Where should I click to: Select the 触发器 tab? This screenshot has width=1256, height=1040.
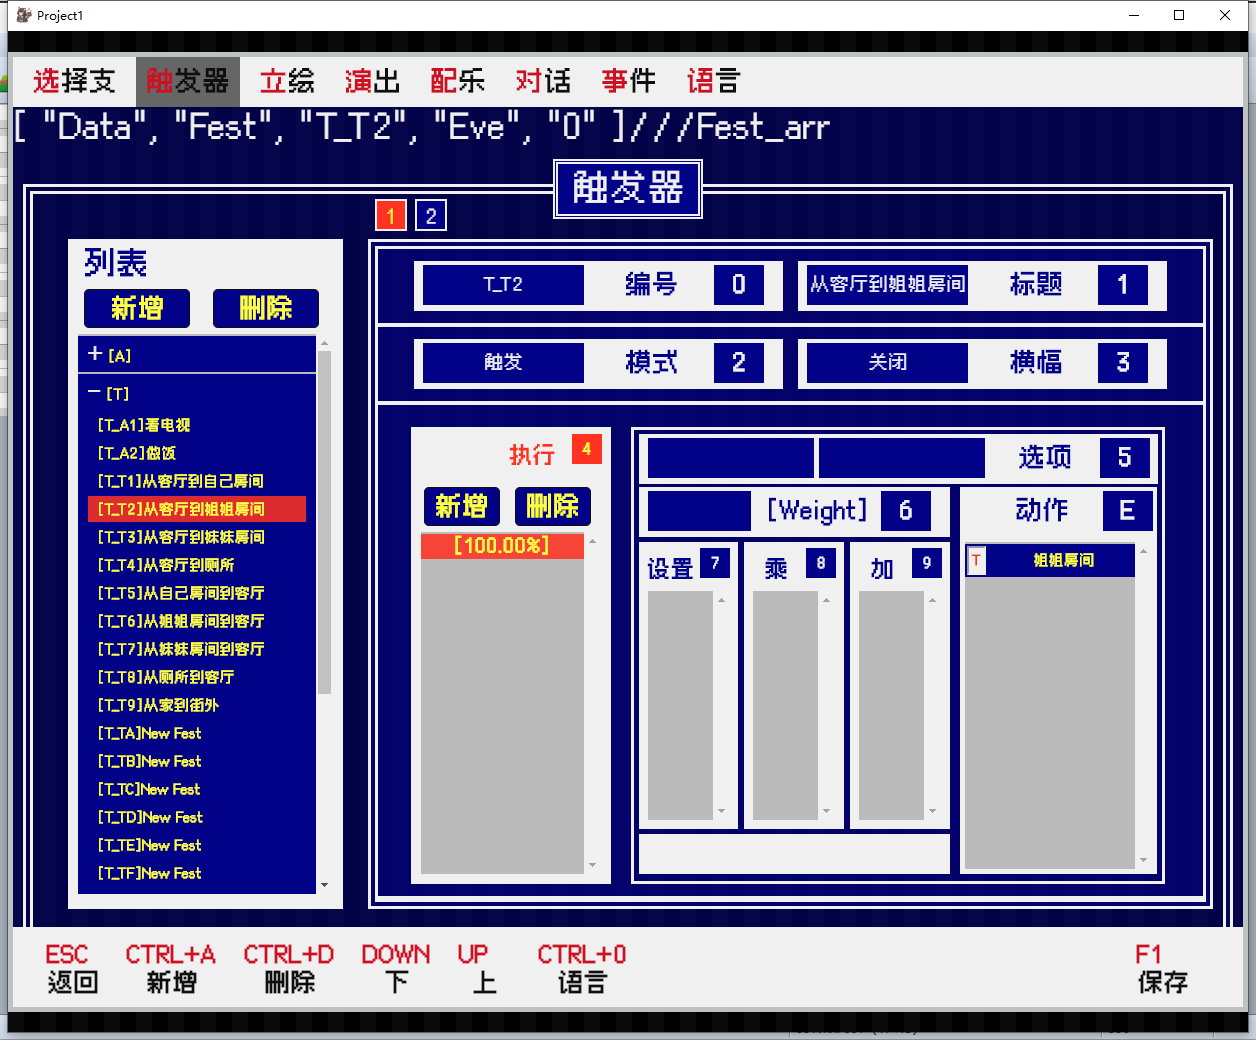[x=188, y=81]
